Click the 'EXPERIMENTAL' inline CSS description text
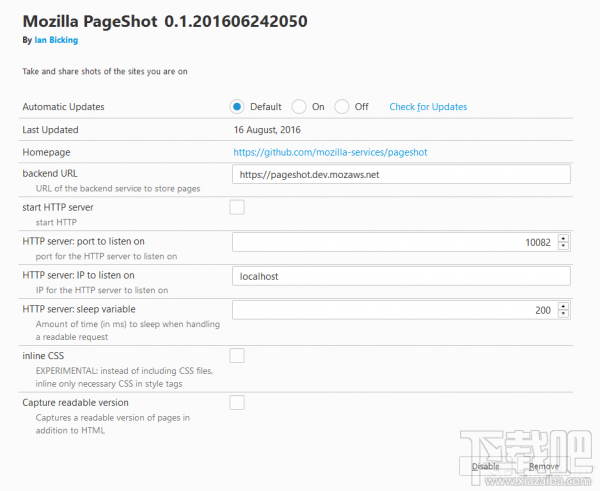Image resolution: width=600 pixels, height=491 pixels. point(124,377)
